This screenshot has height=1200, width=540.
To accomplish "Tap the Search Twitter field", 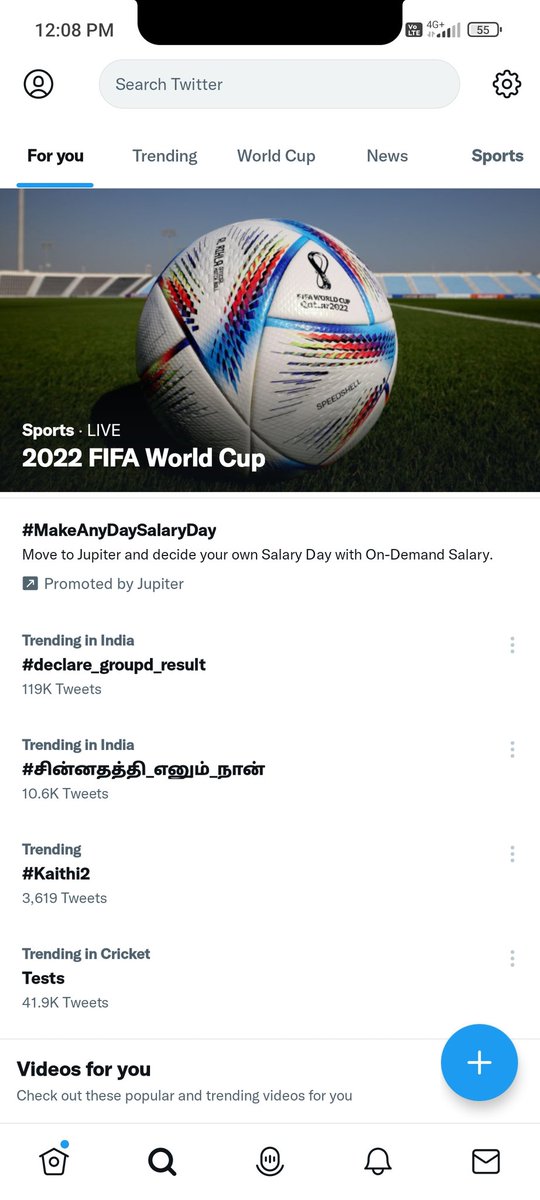I will pyautogui.click(x=279, y=84).
